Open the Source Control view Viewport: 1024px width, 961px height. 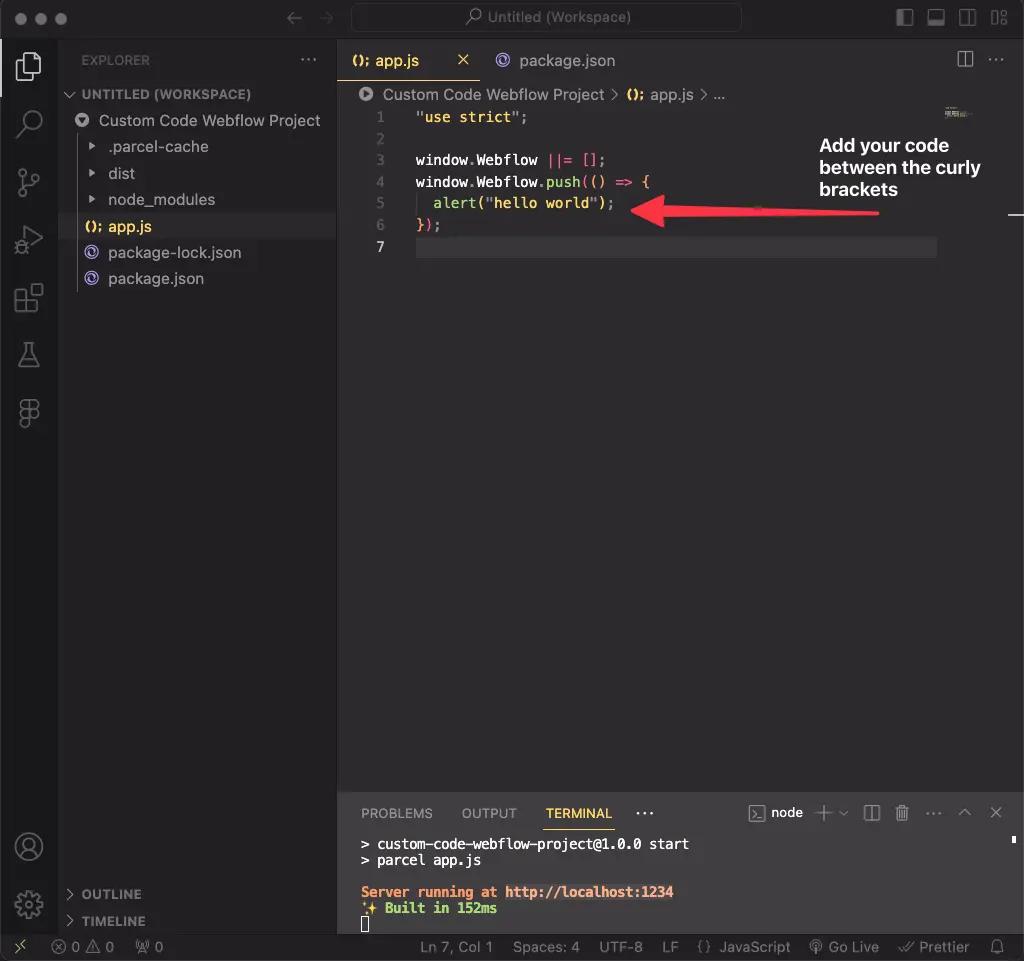click(x=29, y=182)
